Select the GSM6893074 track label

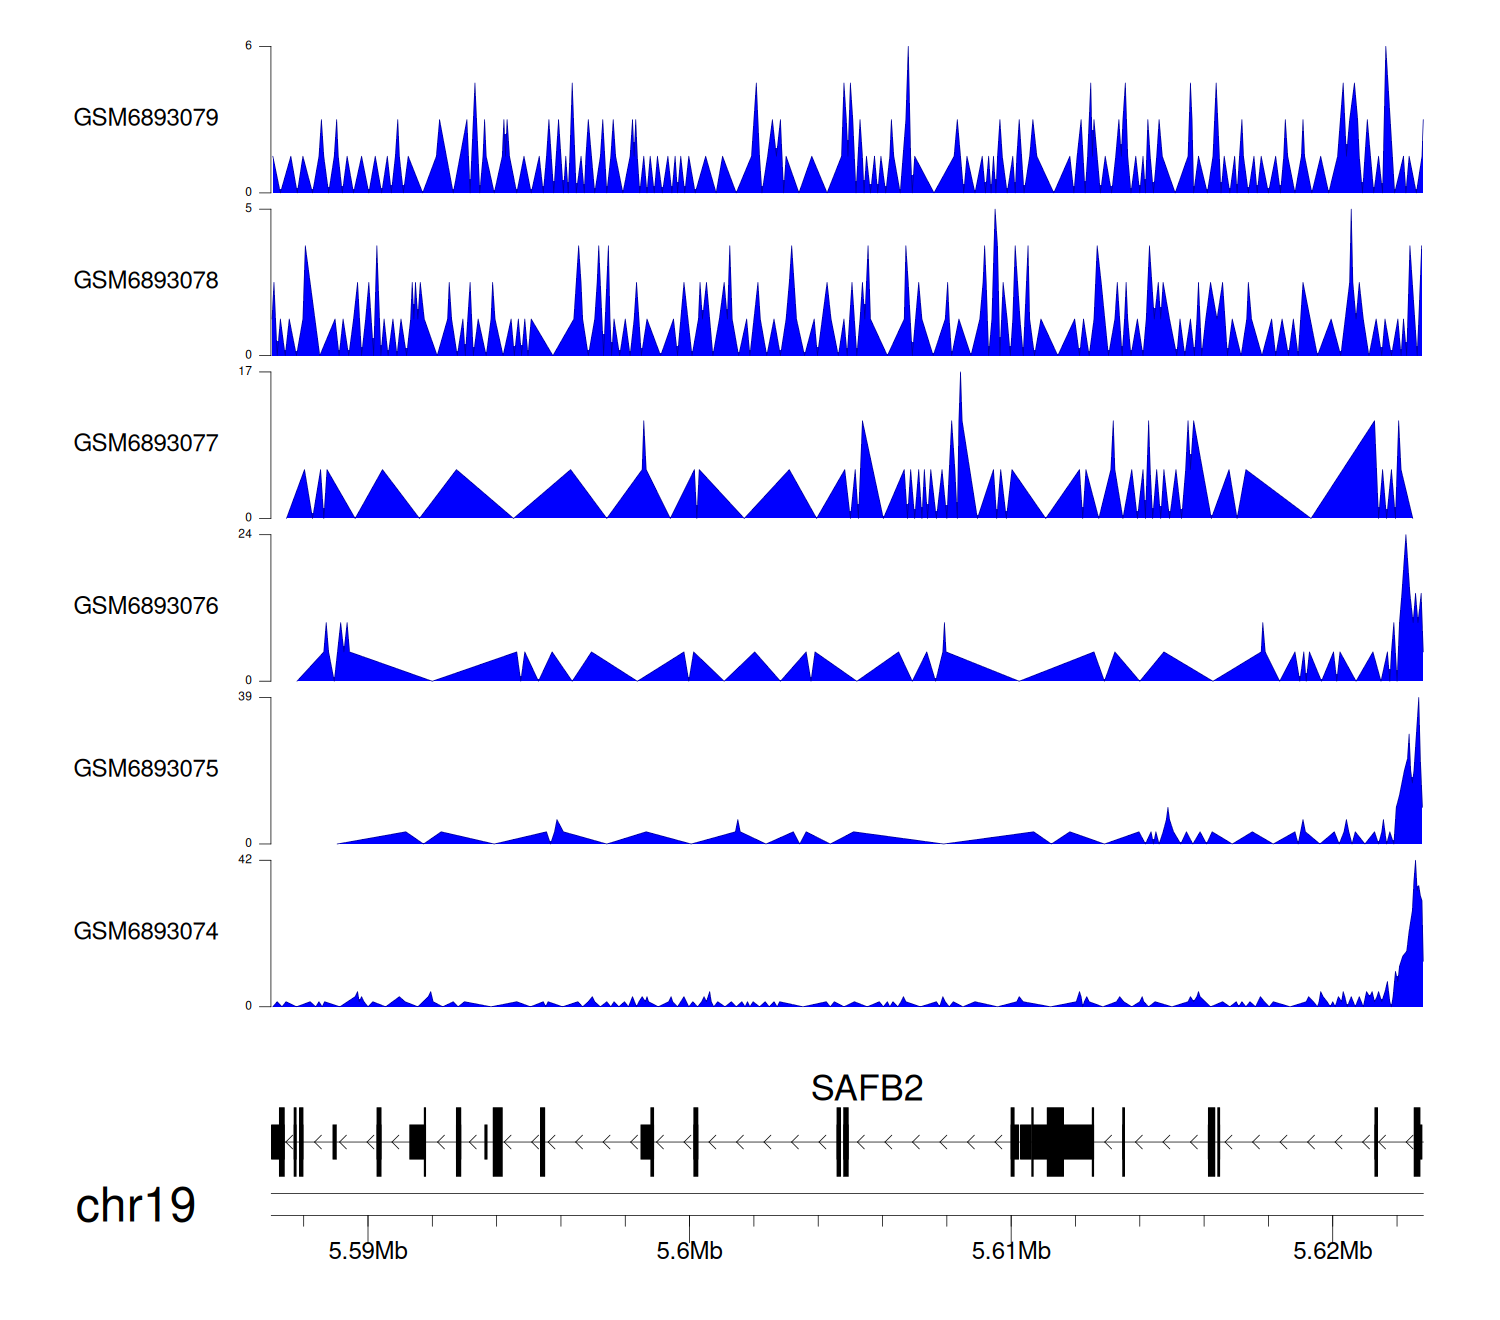pyautogui.click(x=146, y=931)
